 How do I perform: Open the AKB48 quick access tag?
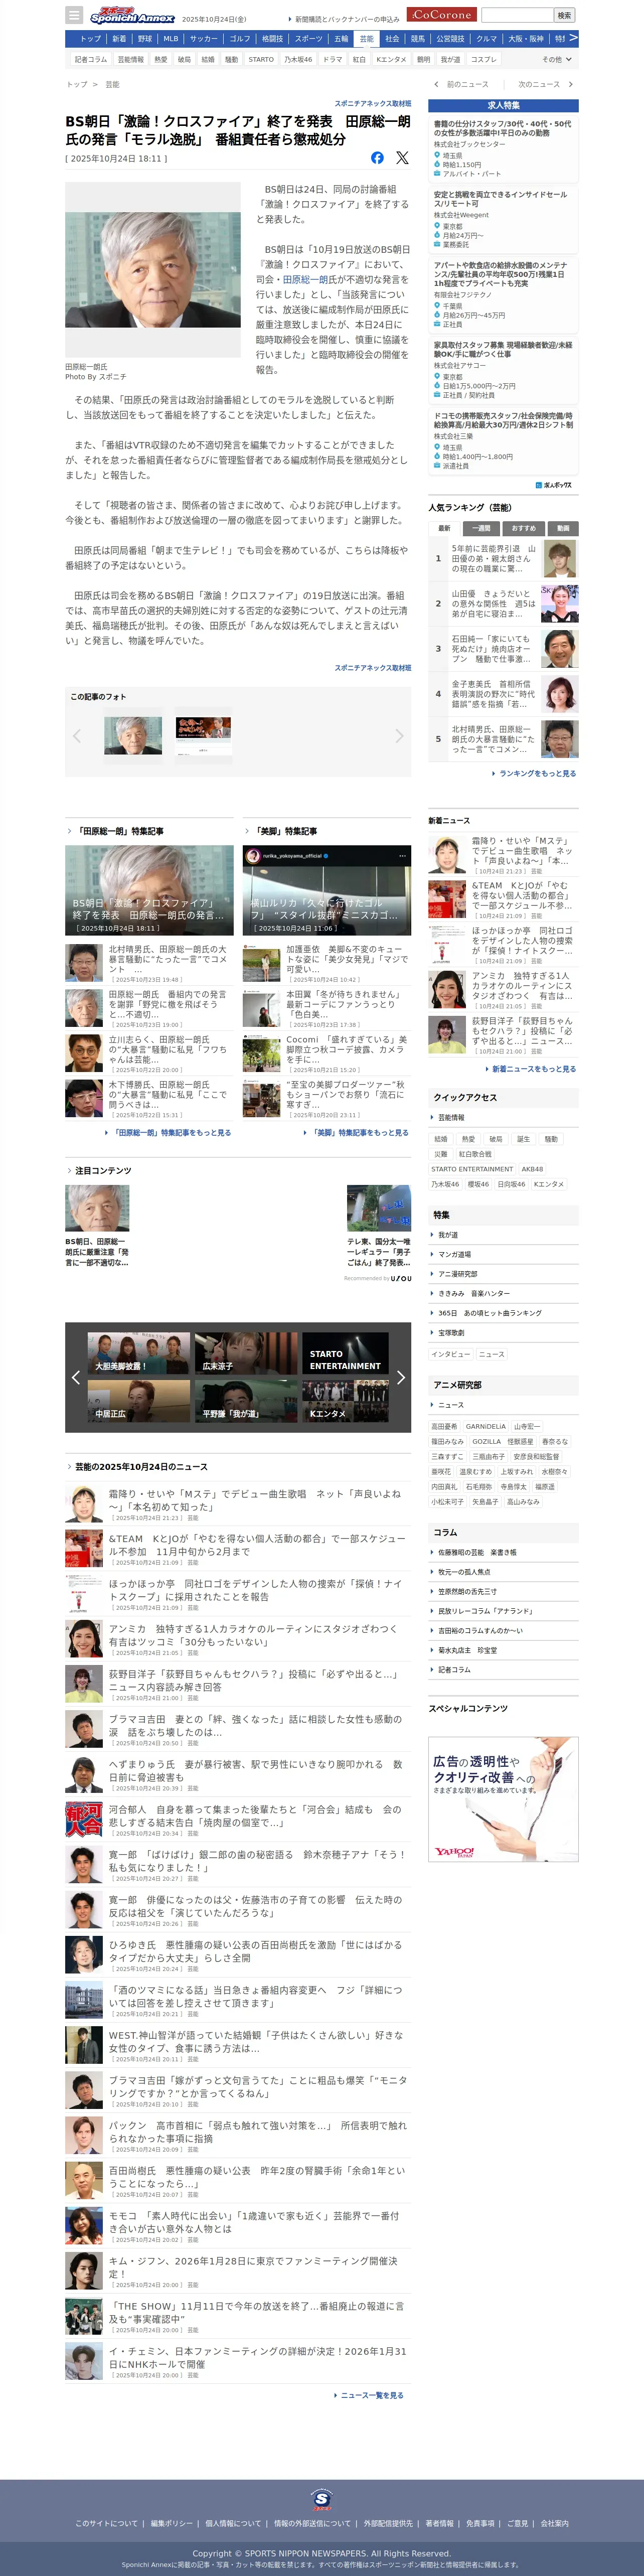point(532,1169)
